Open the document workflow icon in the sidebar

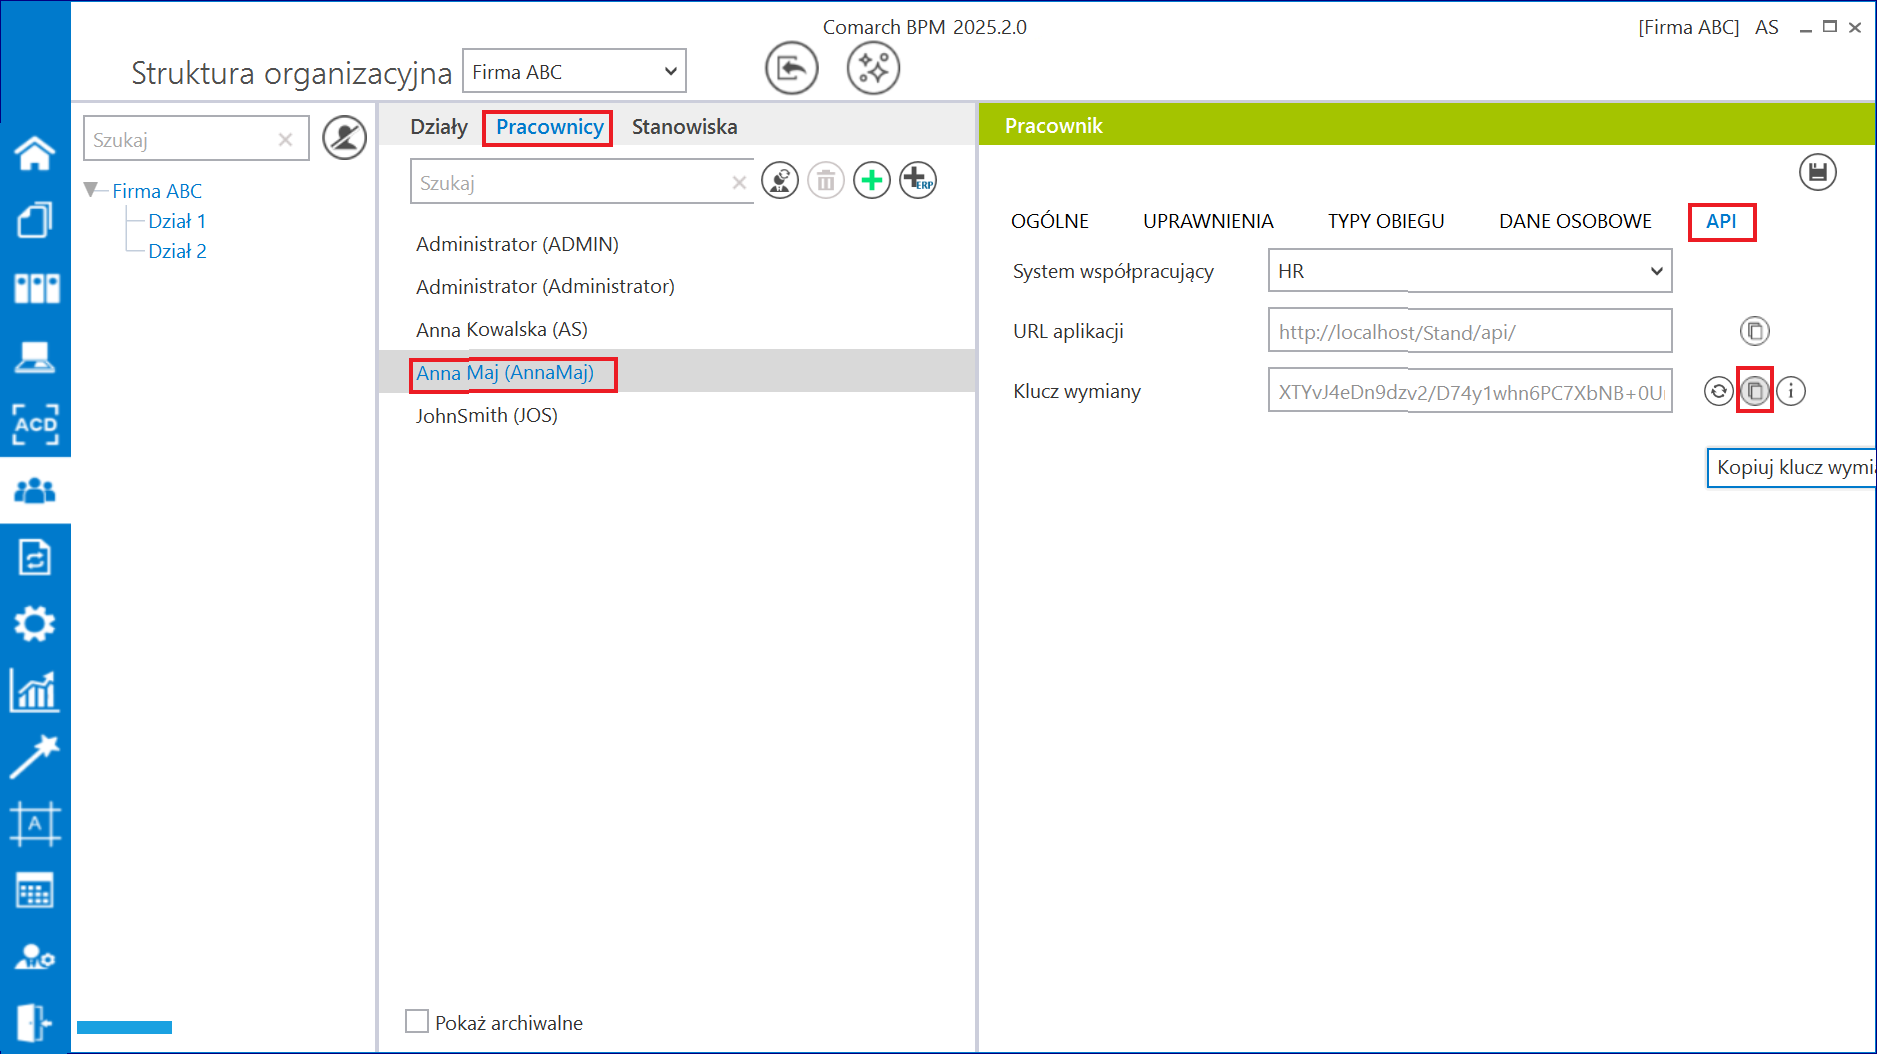point(35,557)
